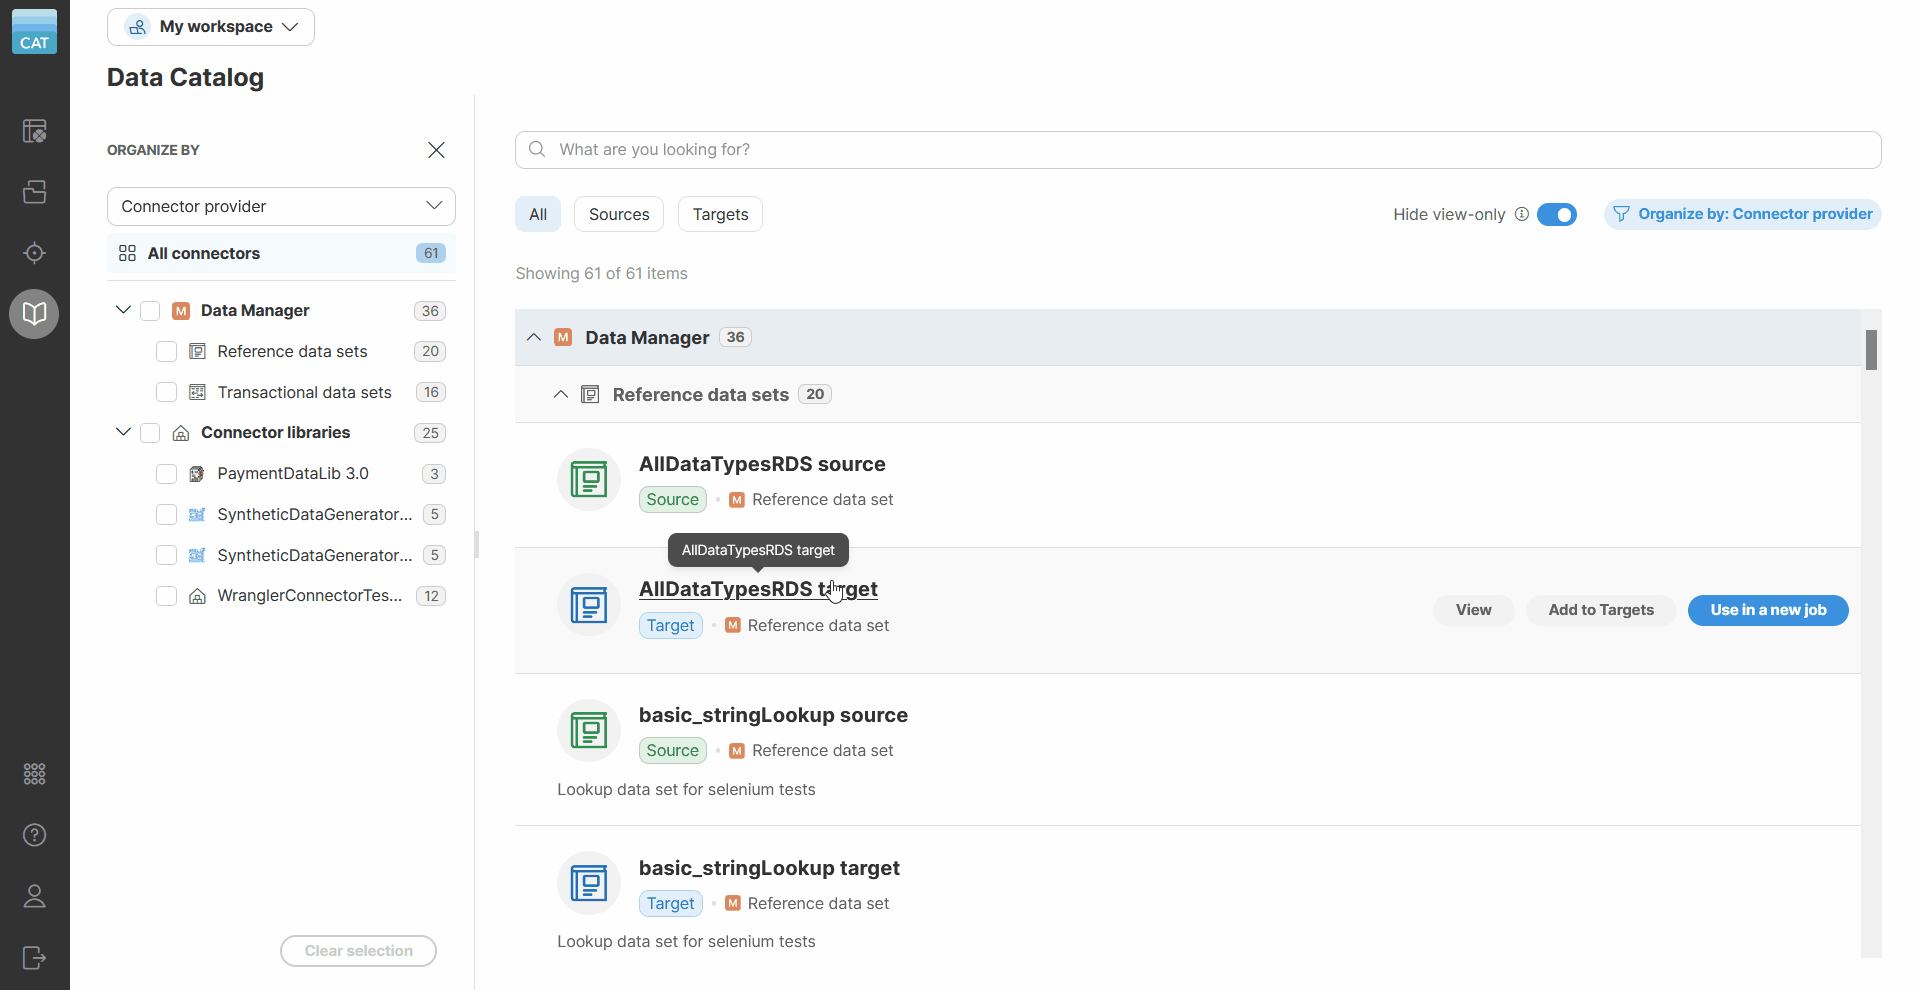1916x990 pixels.
Task: Collapse Data Manager tree node in sidebar
Action: [x=123, y=310]
